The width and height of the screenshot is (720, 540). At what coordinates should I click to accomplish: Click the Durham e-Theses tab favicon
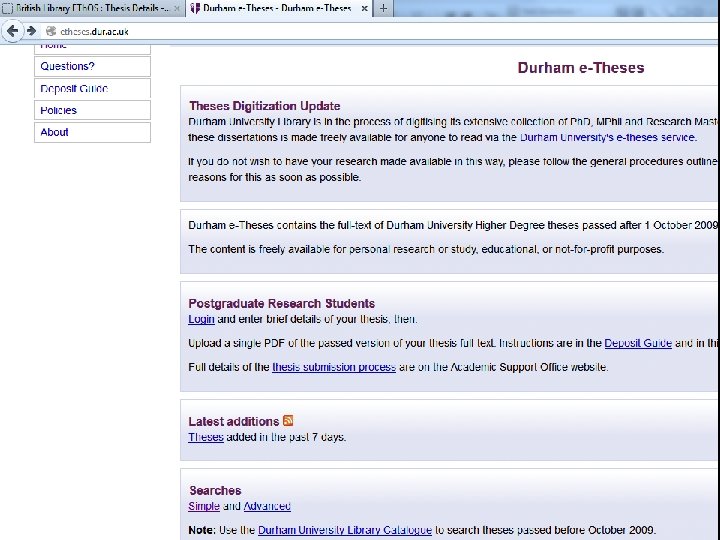tap(195, 8)
